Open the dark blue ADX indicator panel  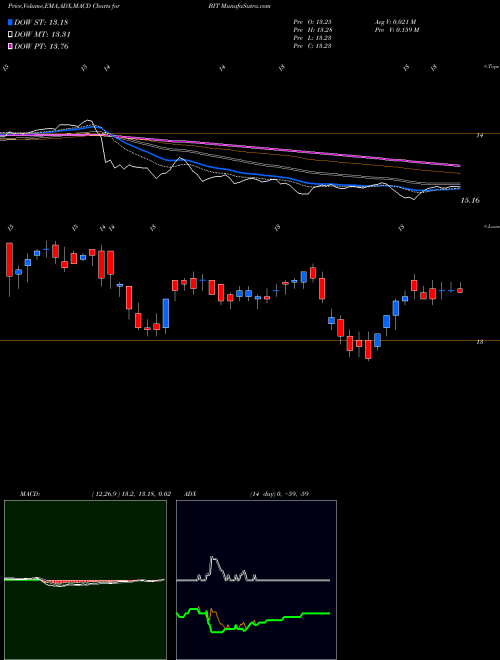(x=256, y=579)
